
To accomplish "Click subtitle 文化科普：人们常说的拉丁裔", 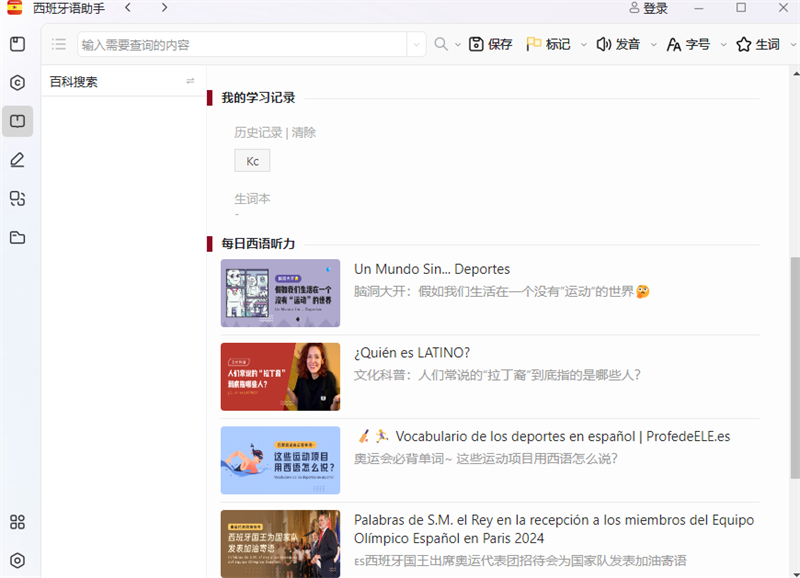I will 497,375.
